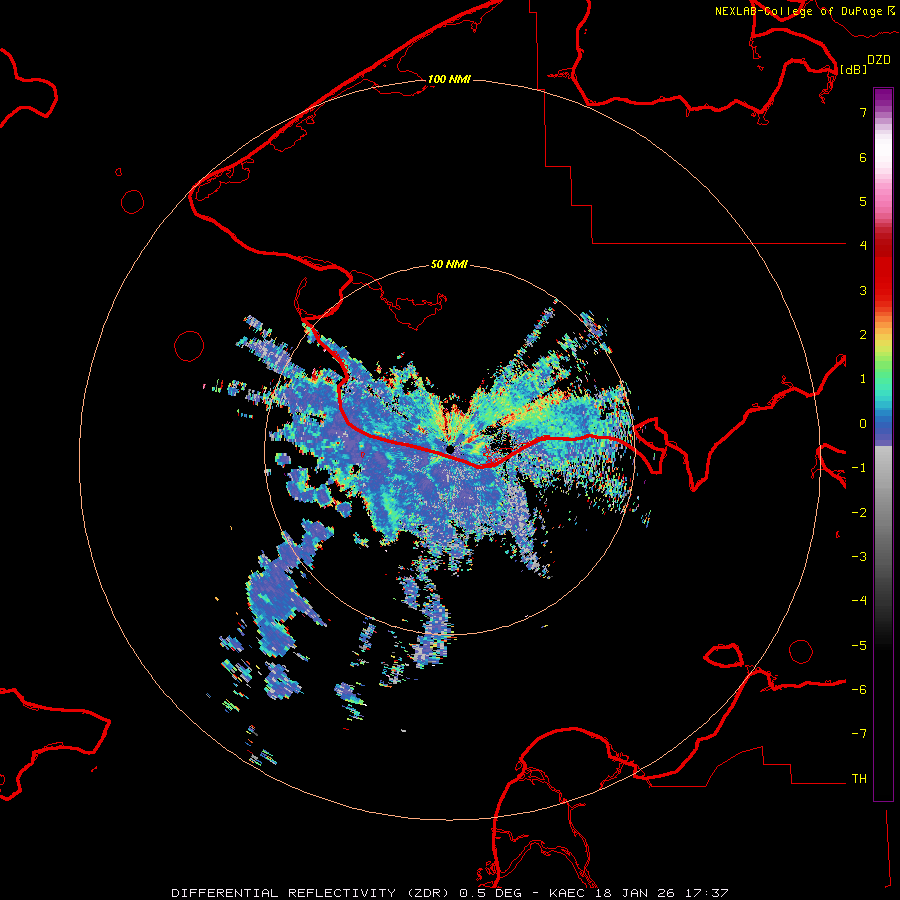900x900 pixels.
Task: Click the -2 dB scale value
Action: [859, 513]
